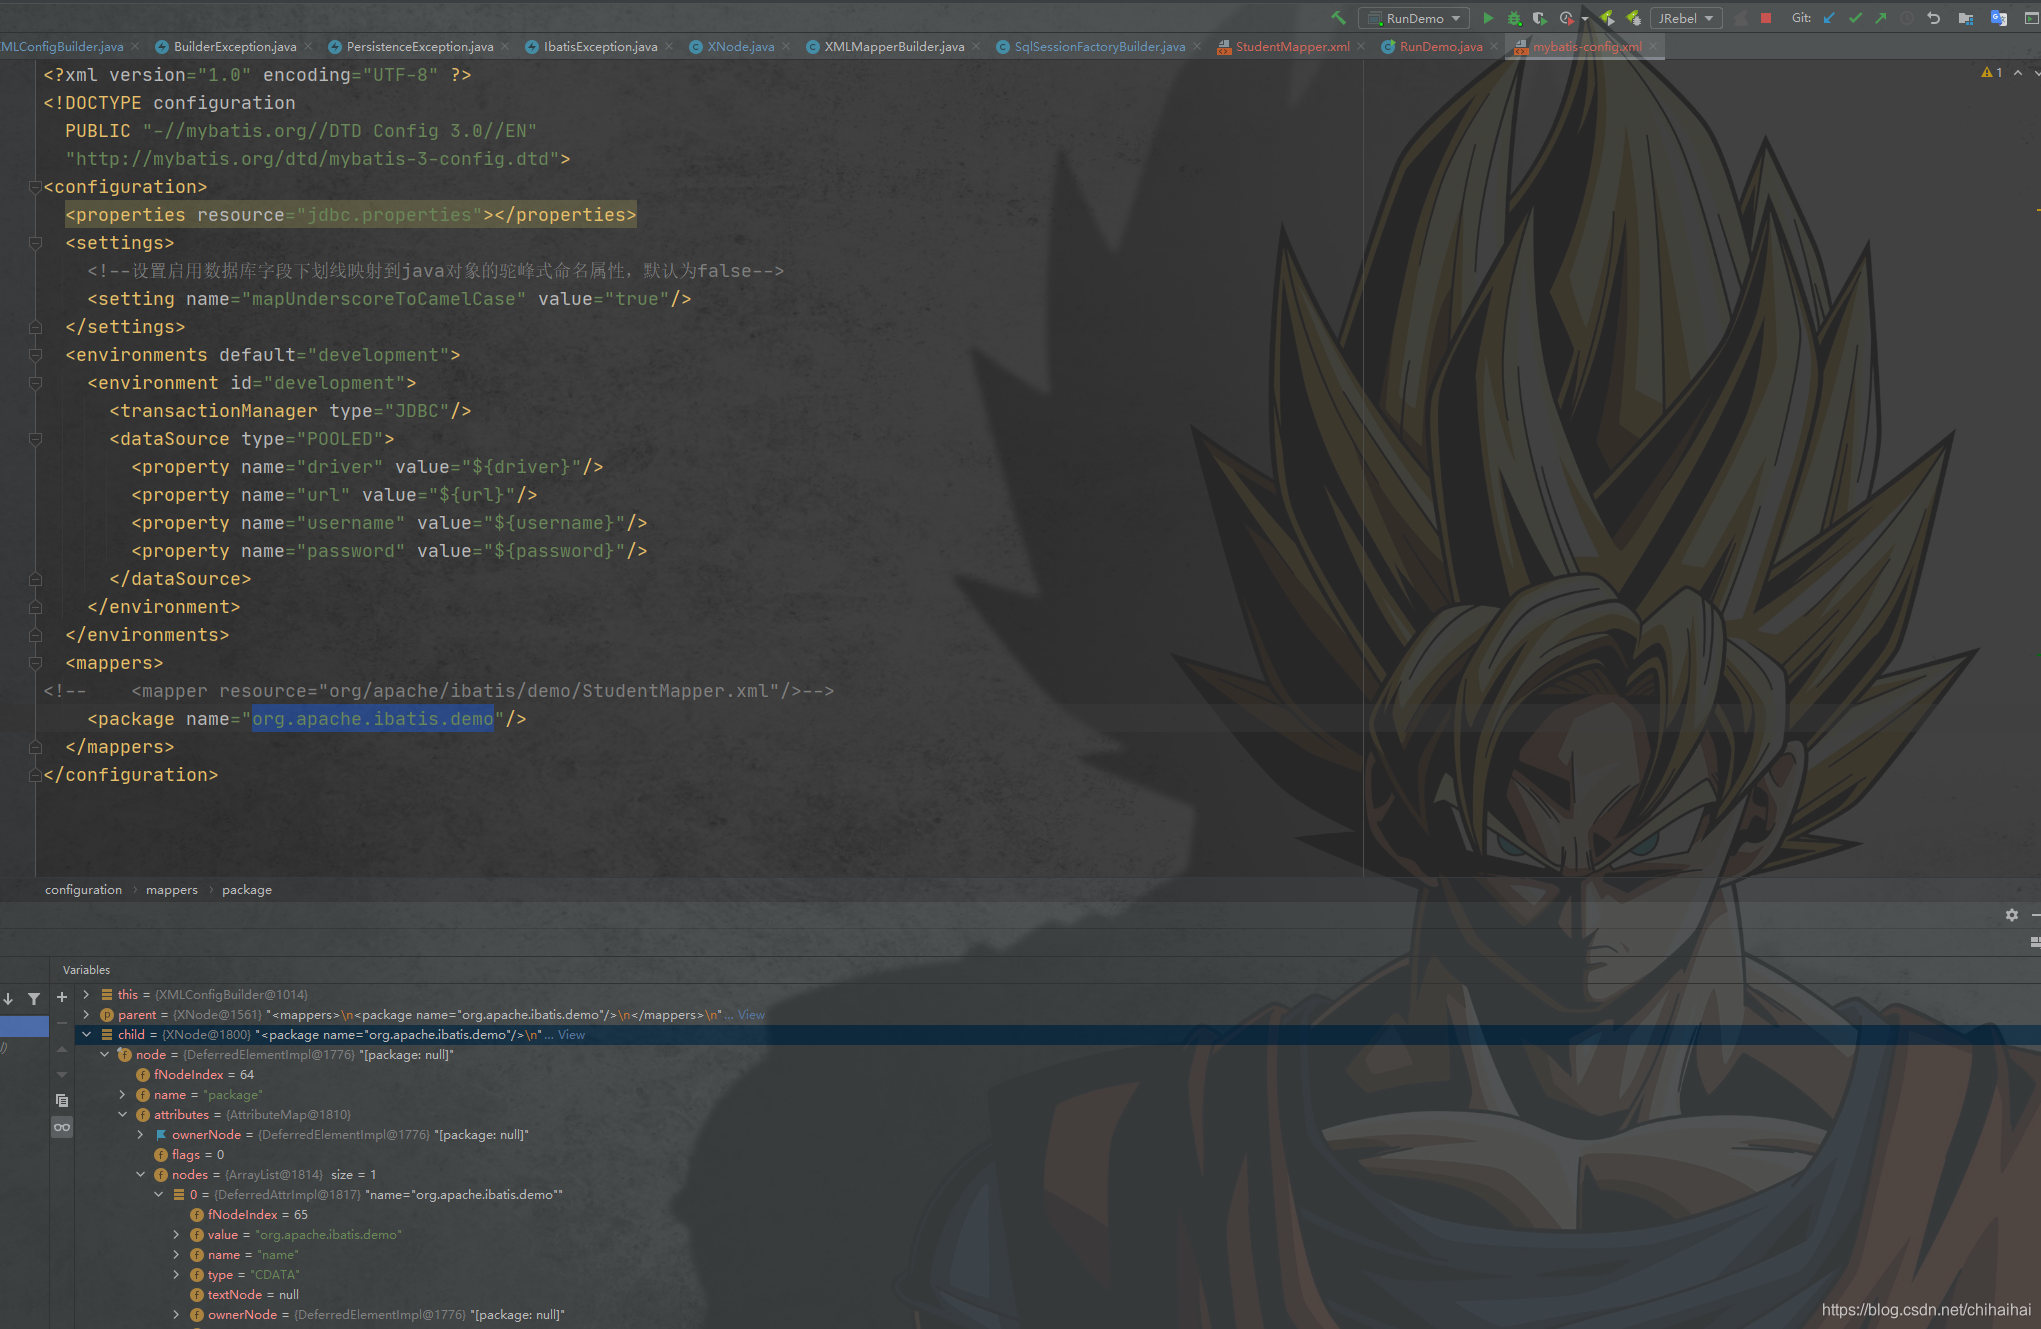
Task: Open the Project Structure folder icon
Action: click(1966, 18)
